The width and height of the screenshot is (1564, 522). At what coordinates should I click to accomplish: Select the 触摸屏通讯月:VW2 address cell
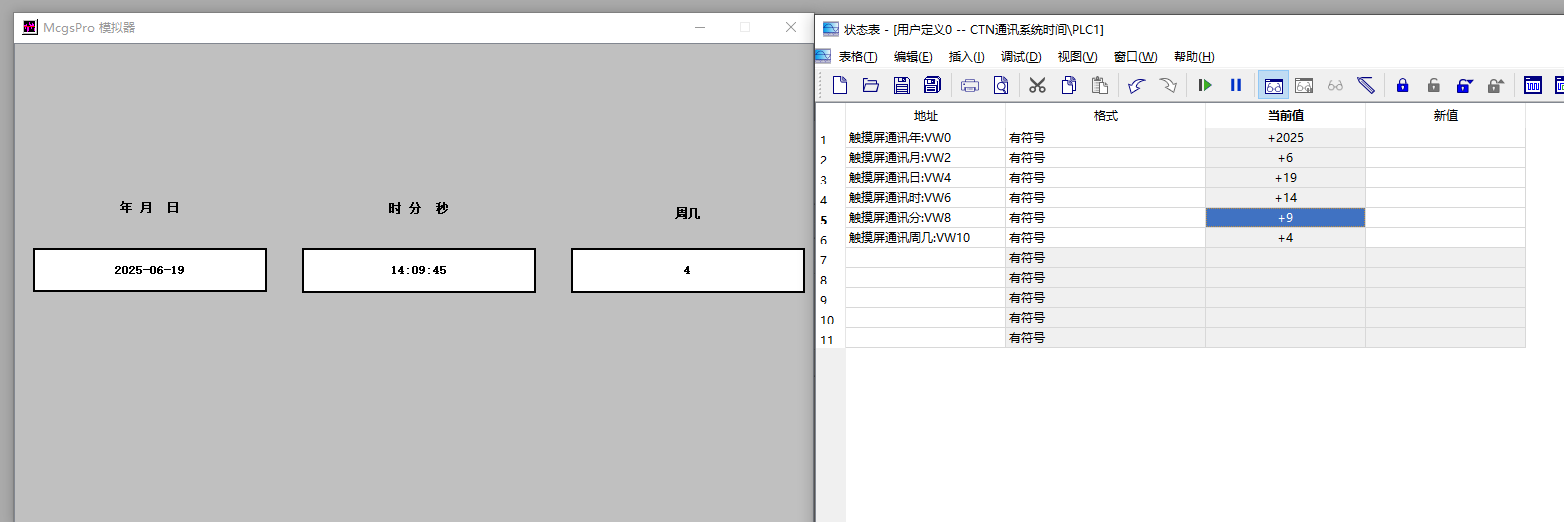pyautogui.click(x=925, y=158)
